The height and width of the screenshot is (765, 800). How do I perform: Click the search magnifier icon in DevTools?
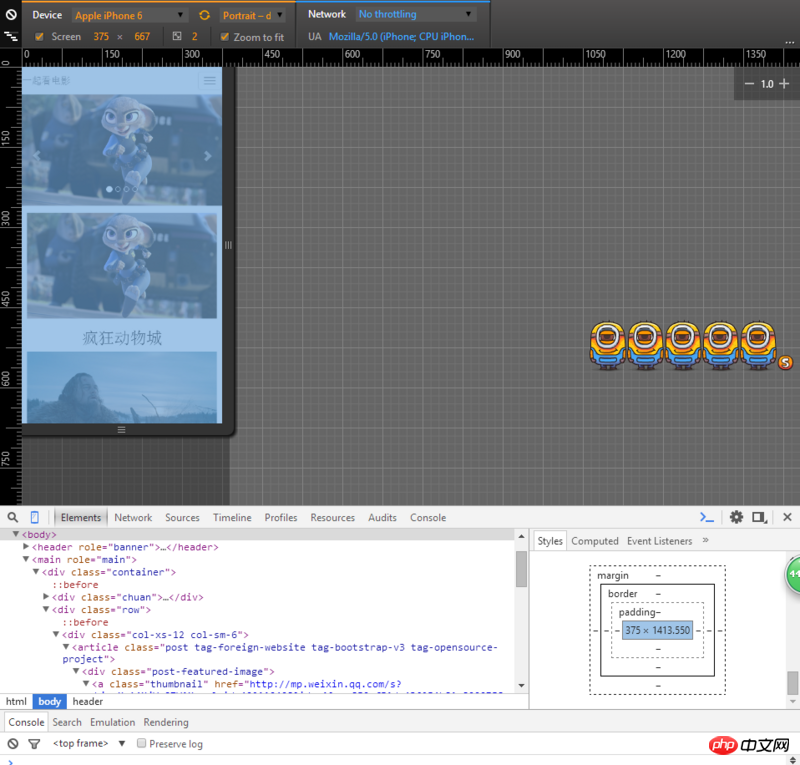coord(13,517)
